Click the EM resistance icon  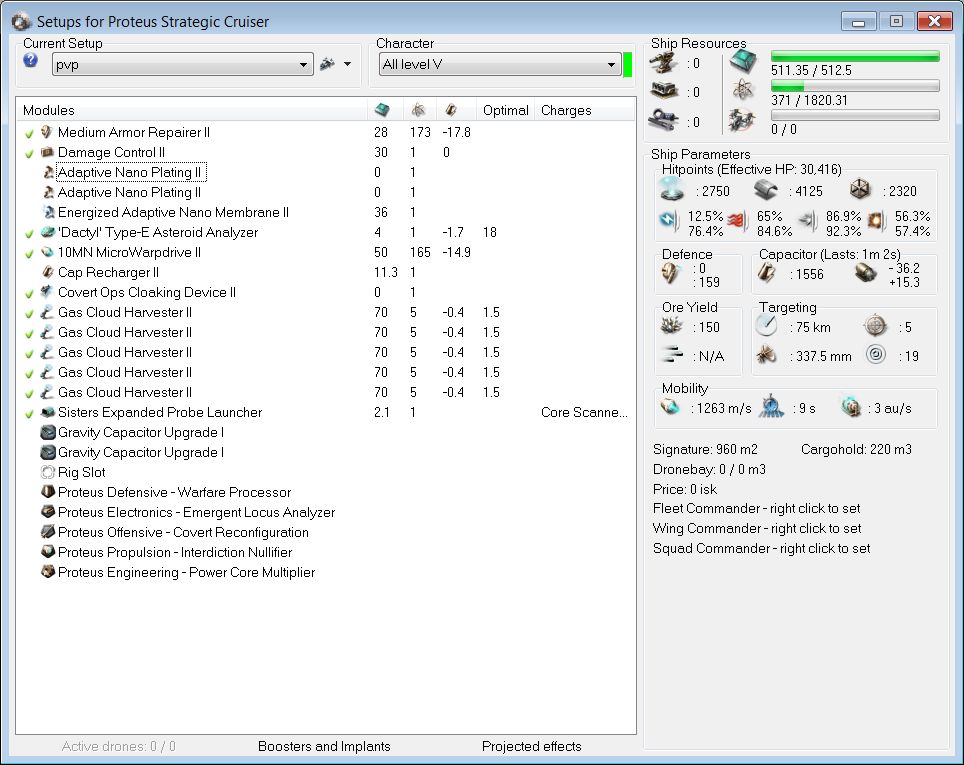(670, 220)
